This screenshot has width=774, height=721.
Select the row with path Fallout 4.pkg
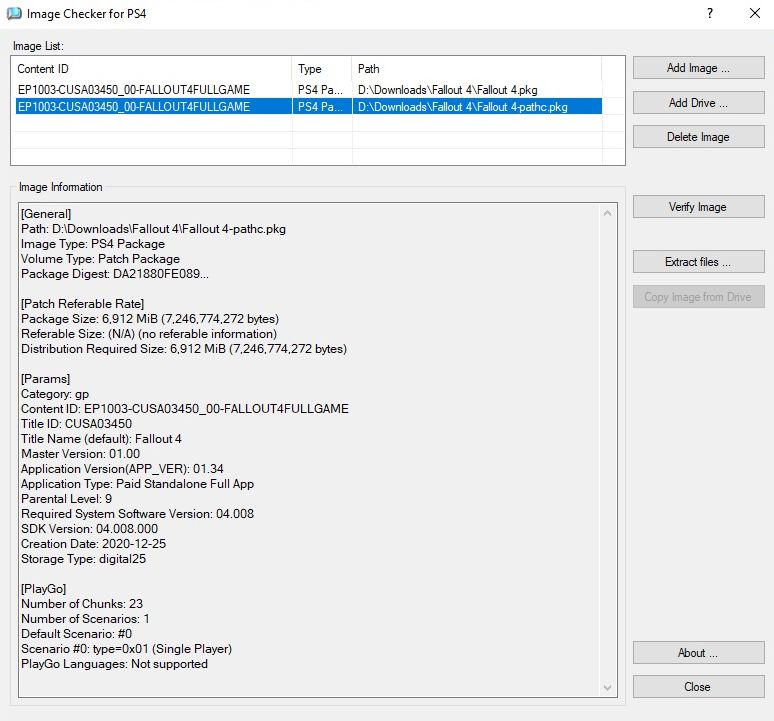[x=309, y=90]
